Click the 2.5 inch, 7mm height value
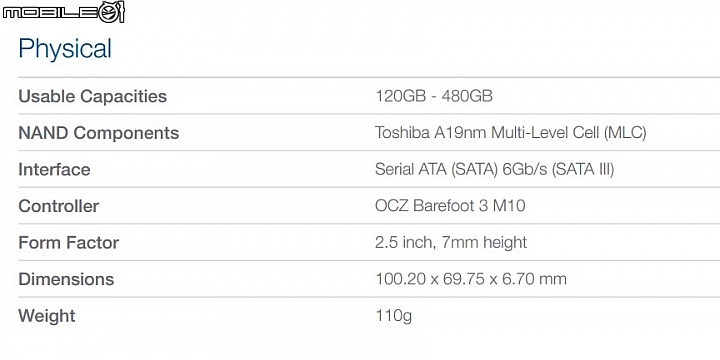Image resolution: width=720 pixels, height=360 pixels. click(x=451, y=242)
